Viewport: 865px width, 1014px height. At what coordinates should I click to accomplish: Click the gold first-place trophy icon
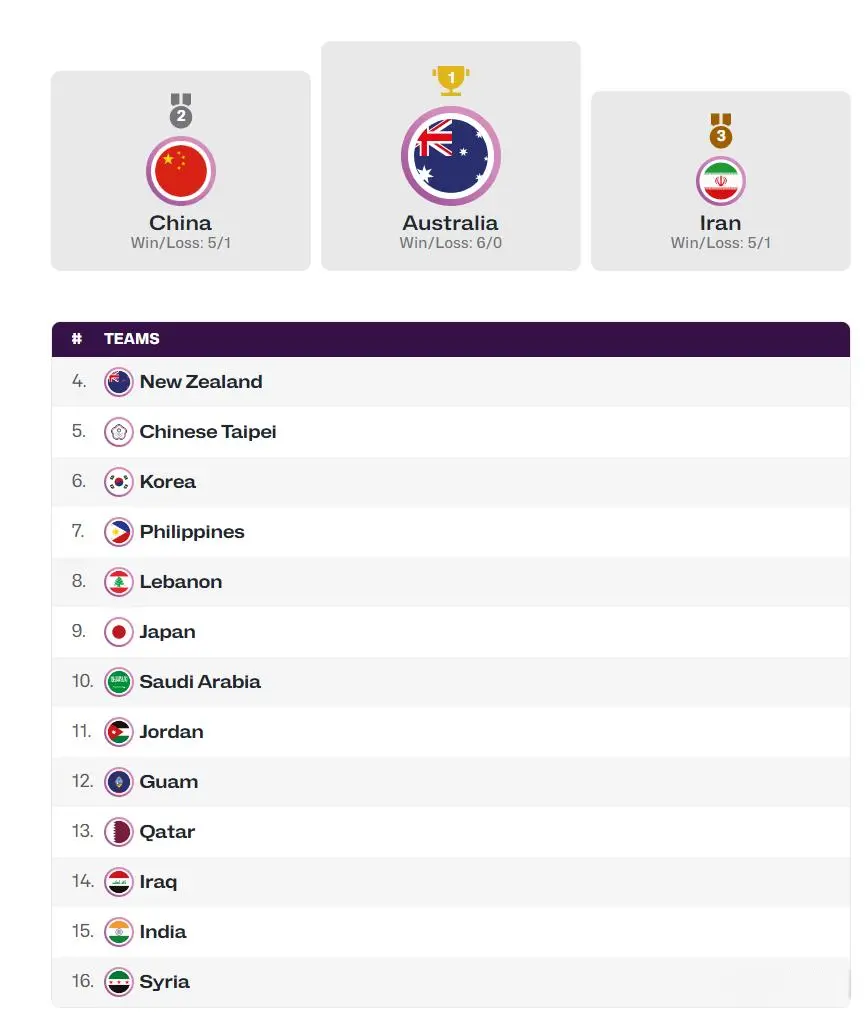[x=450, y=79]
